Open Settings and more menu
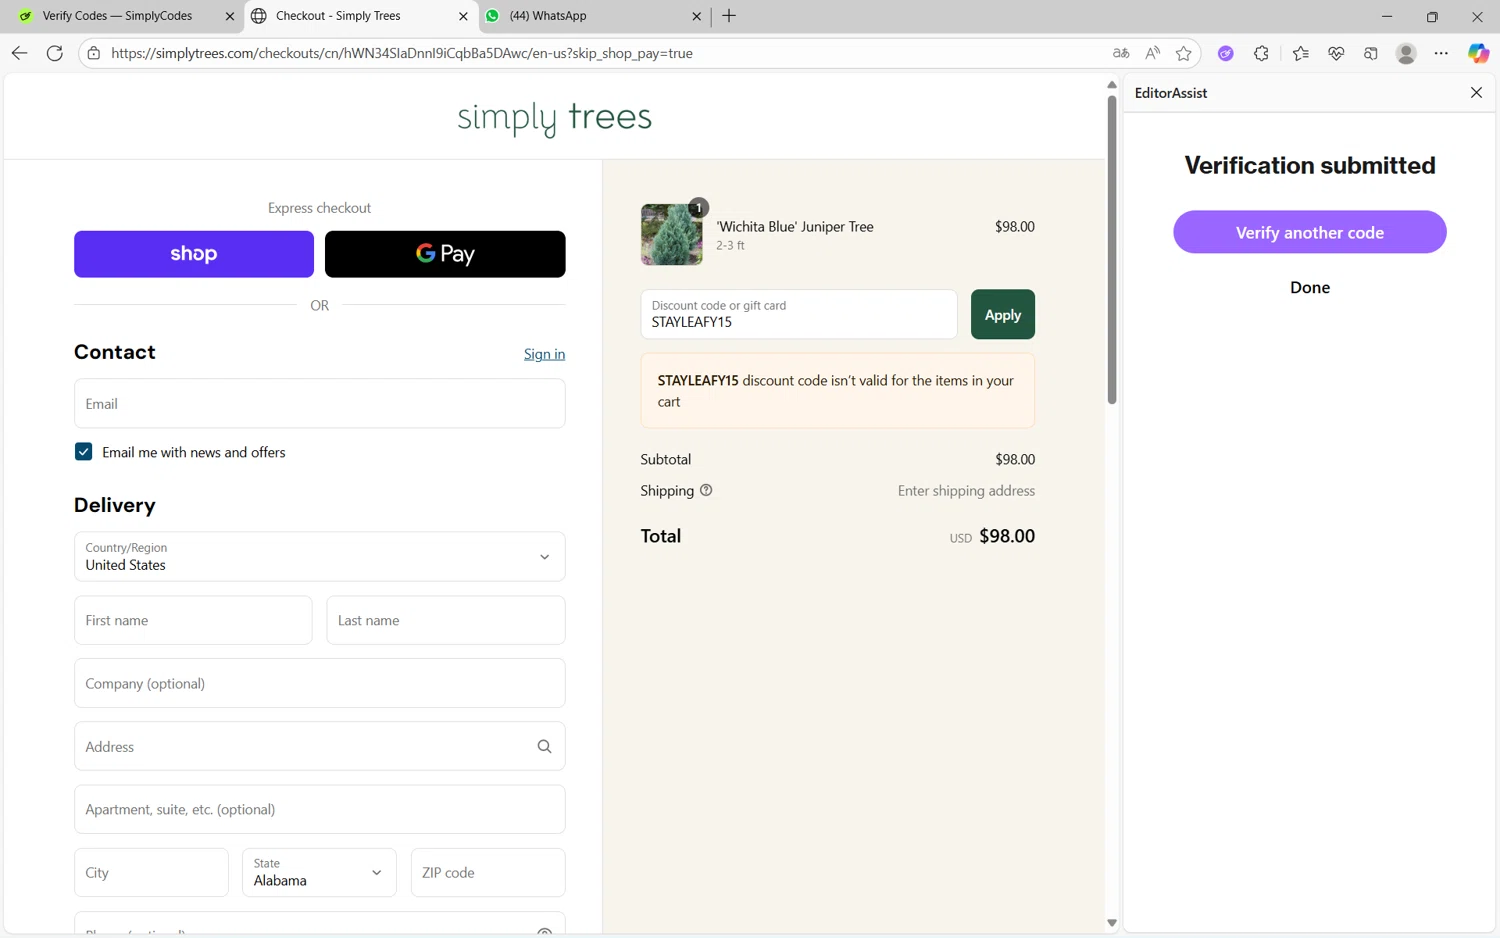This screenshot has height=938, width=1500. [1441, 53]
